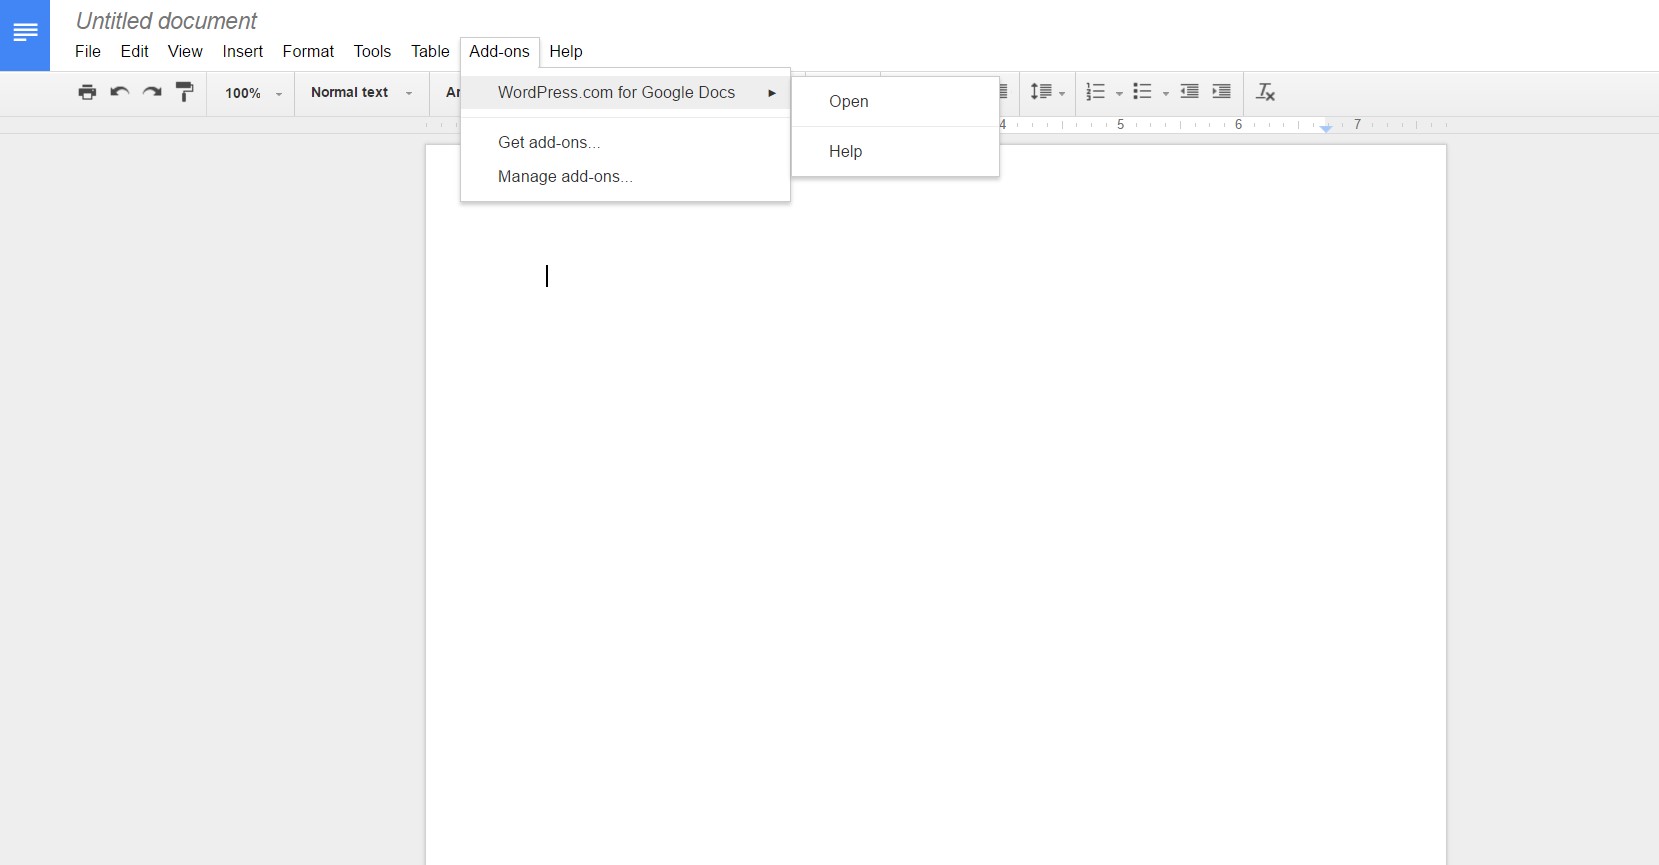
Task: Click the right margin marker on ruler
Action: tap(1326, 128)
